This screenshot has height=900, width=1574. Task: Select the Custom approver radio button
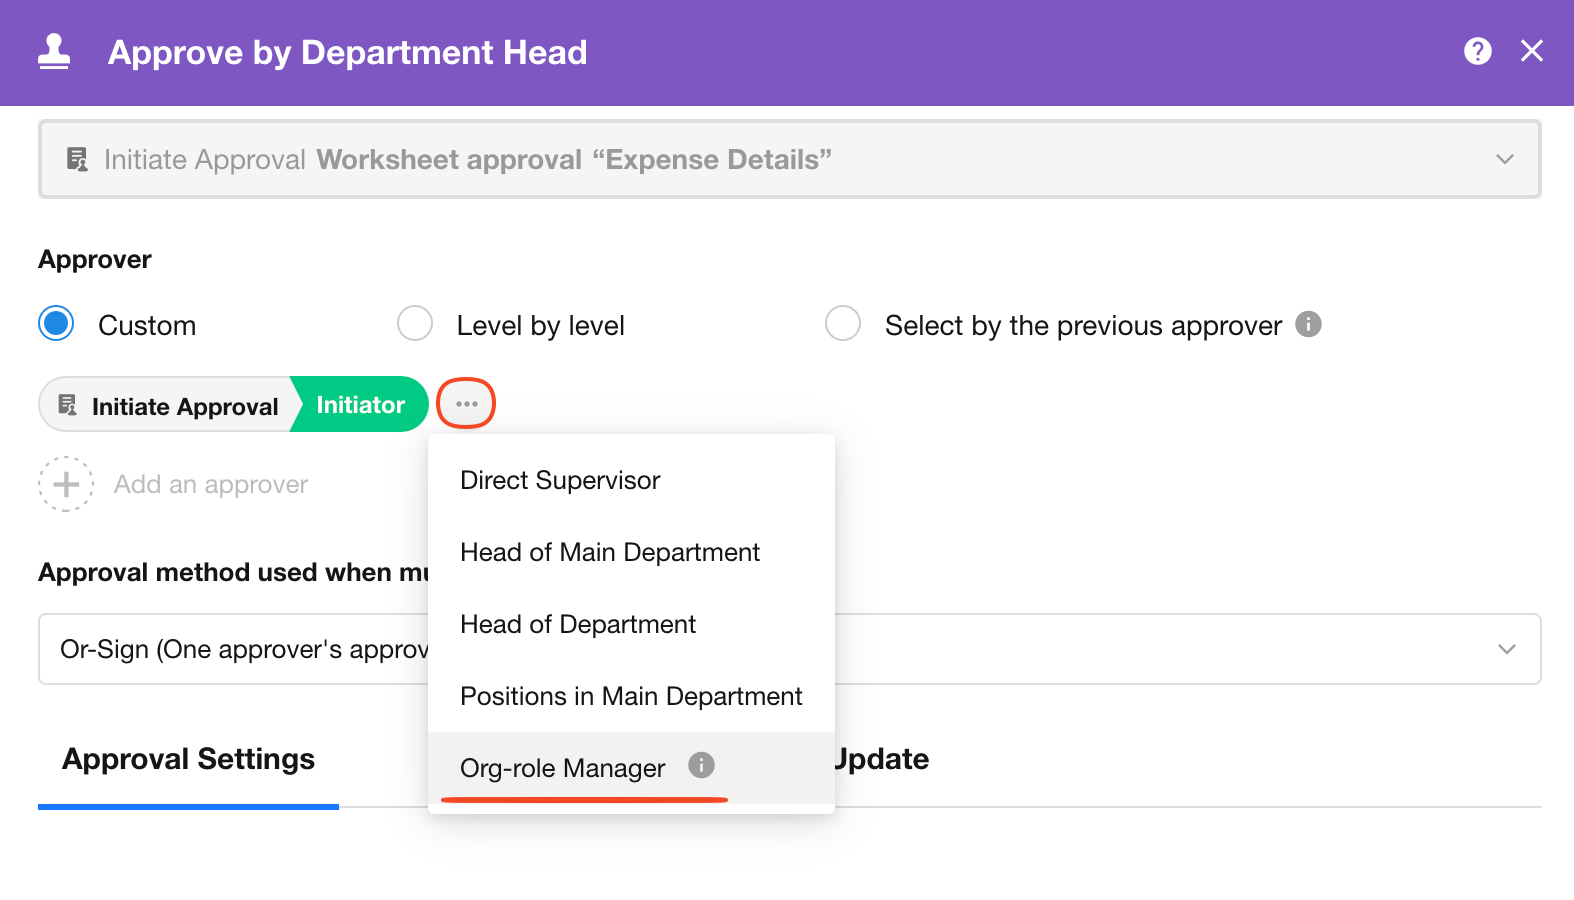click(x=57, y=324)
